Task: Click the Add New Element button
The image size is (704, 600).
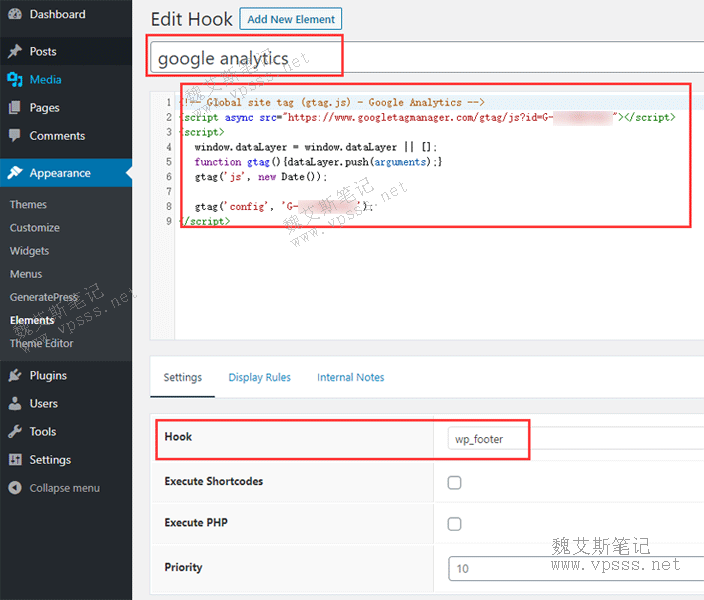Action: point(290,19)
